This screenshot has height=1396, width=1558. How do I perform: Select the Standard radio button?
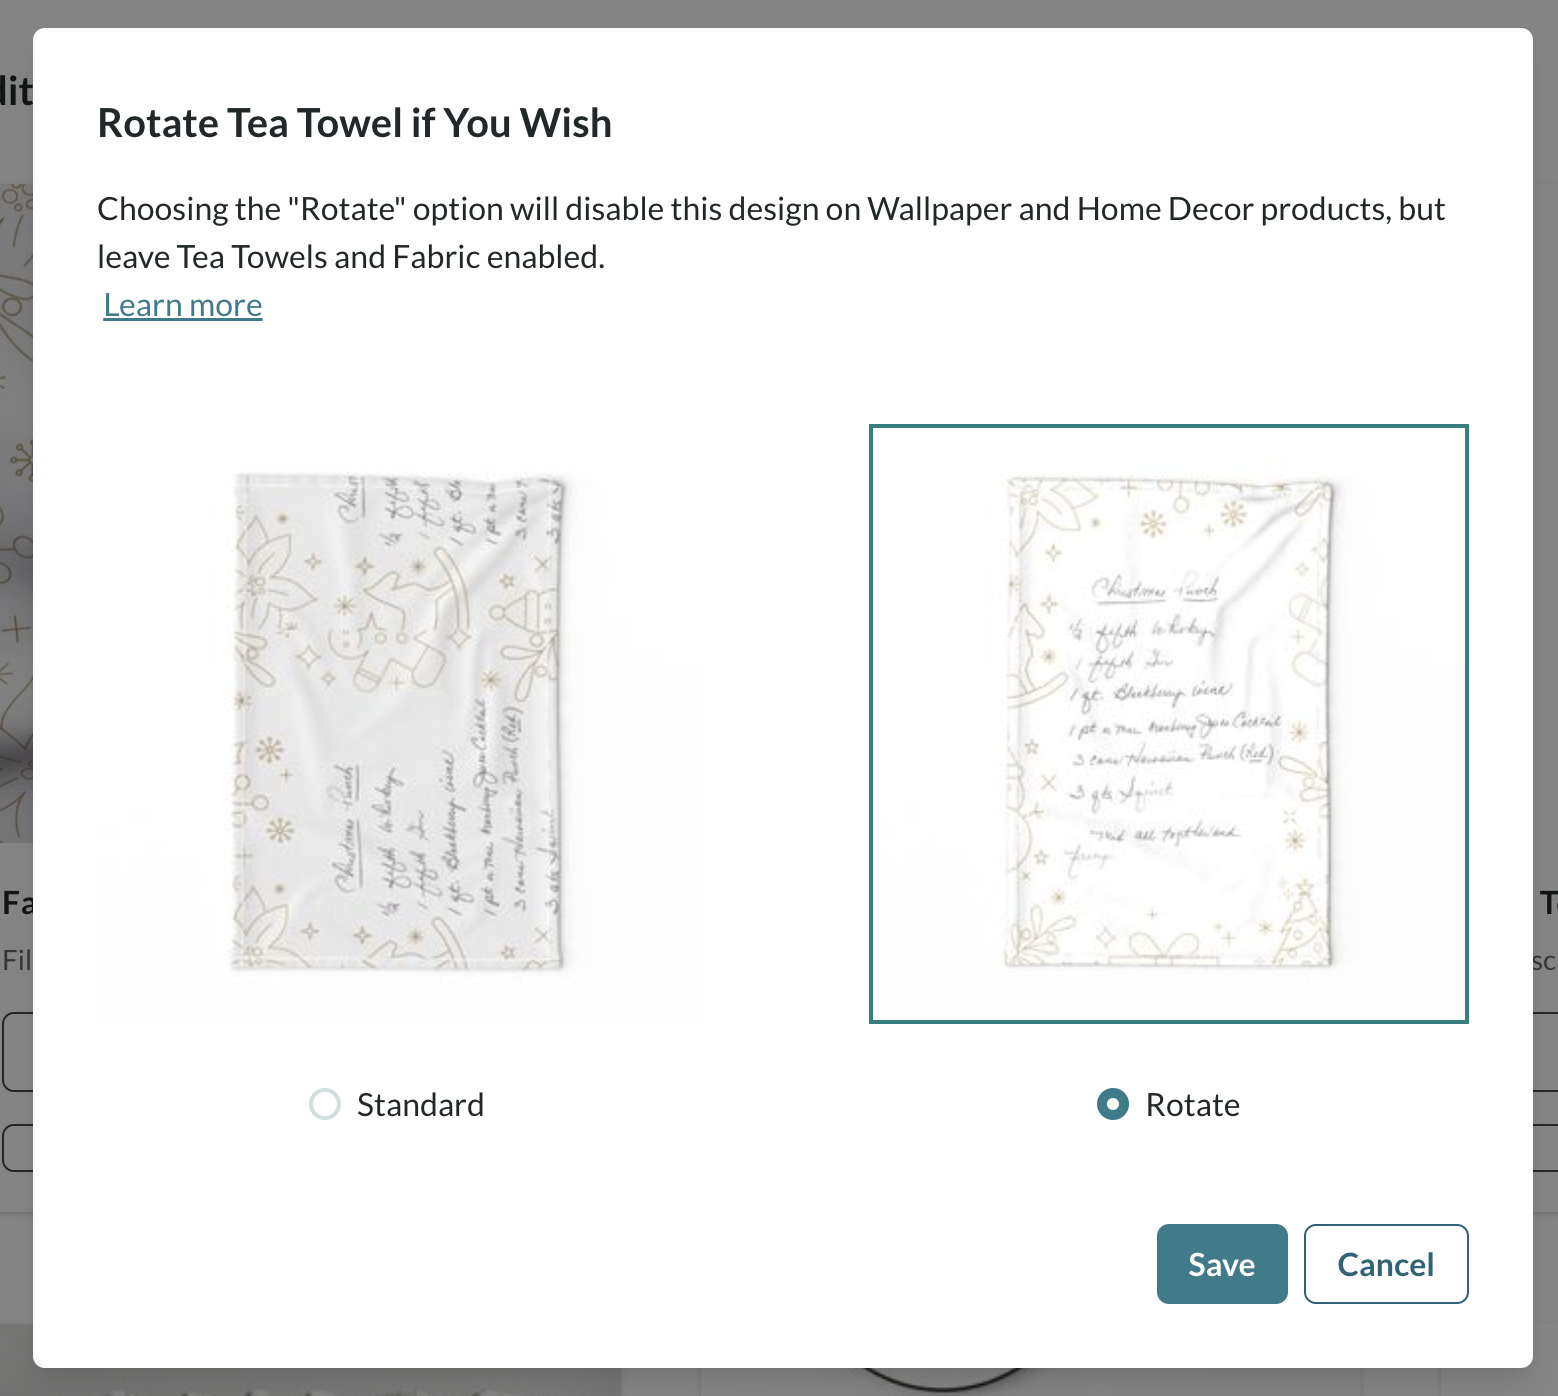tap(325, 1104)
